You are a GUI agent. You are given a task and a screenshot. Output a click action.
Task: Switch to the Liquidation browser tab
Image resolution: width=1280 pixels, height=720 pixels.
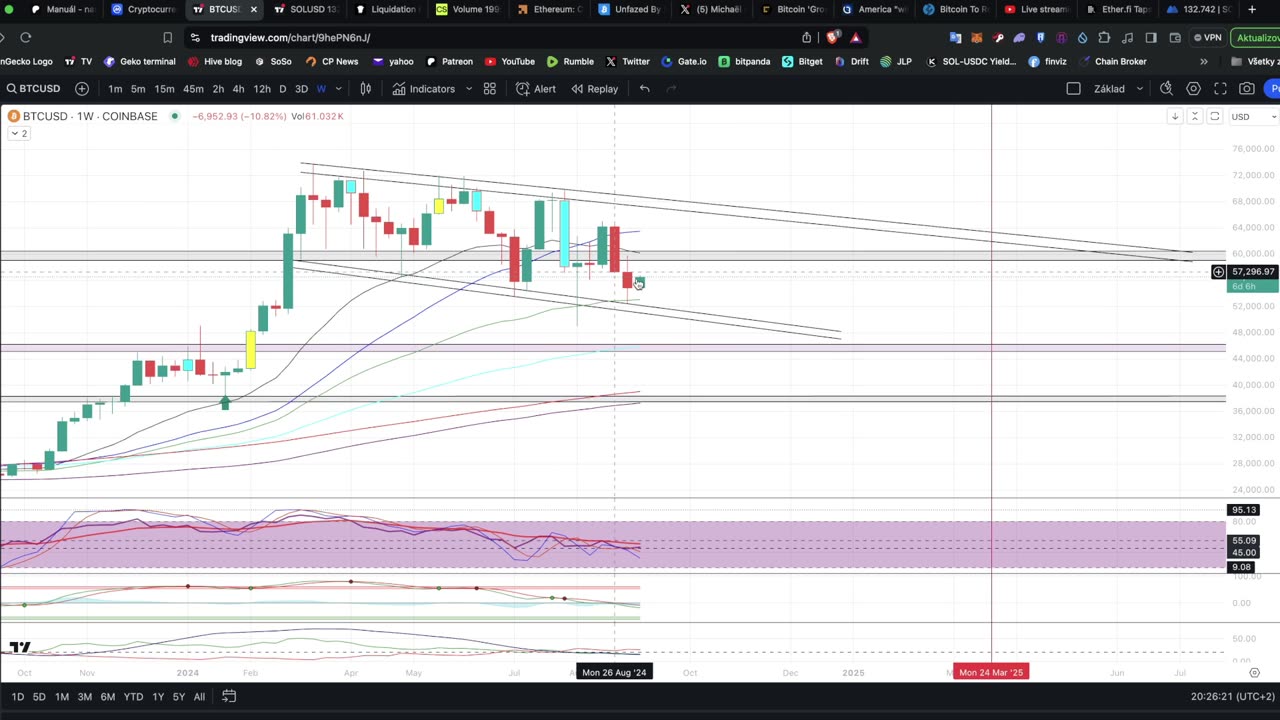(387, 9)
